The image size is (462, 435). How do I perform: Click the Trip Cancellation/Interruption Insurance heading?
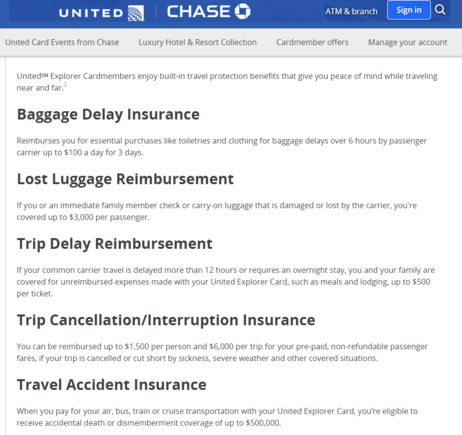(x=166, y=320)
